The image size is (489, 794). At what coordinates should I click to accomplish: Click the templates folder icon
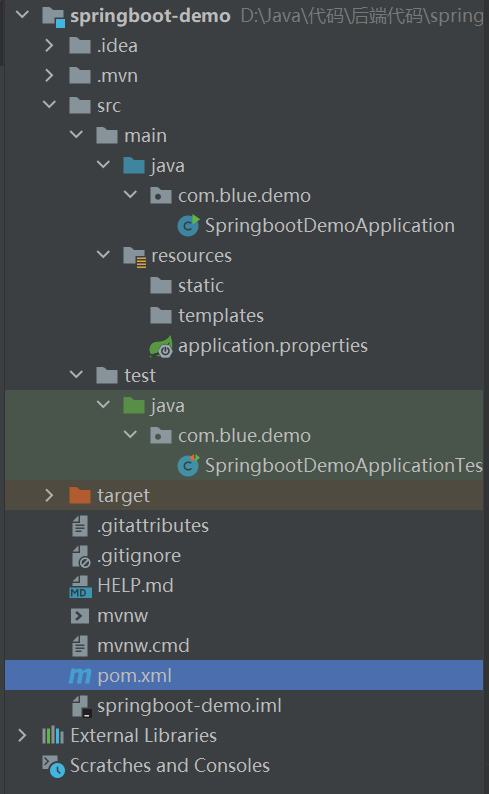(x=160, y=315)
